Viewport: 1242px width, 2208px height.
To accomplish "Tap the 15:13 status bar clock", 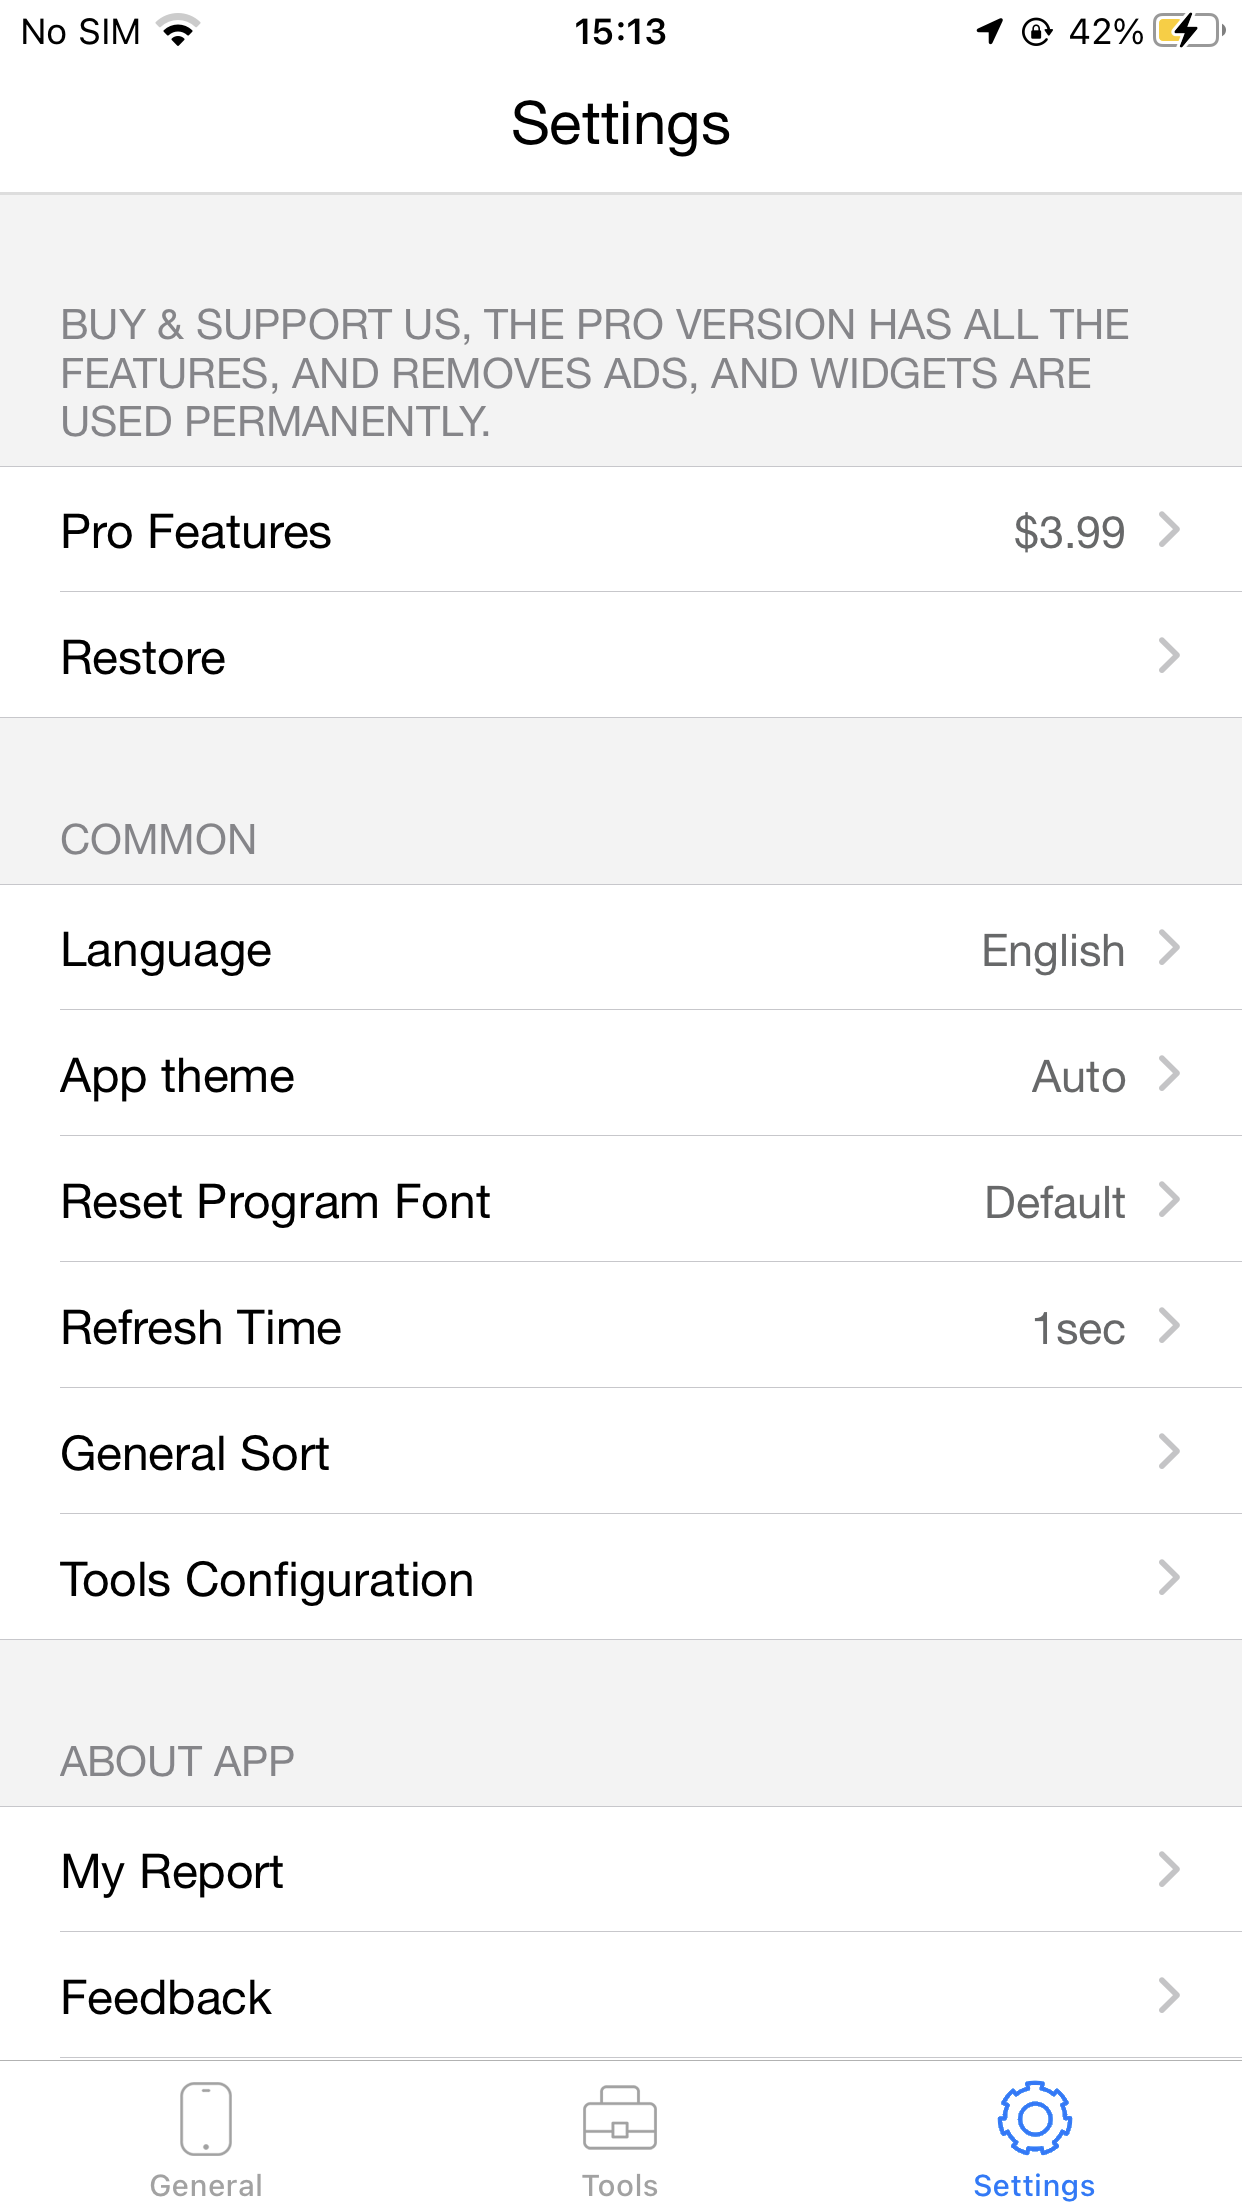I will click(x=620, y=32).
